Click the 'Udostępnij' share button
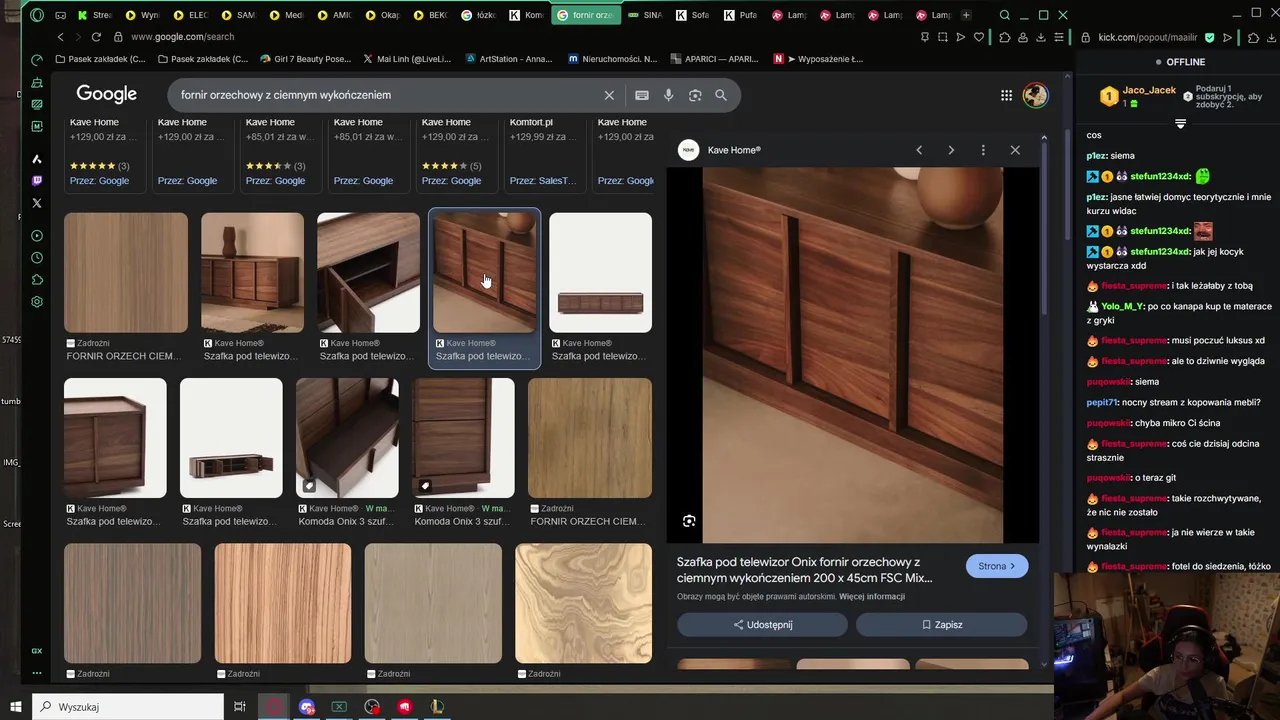The width and height of the screenshot is (1280, 720). pos(762,625)
